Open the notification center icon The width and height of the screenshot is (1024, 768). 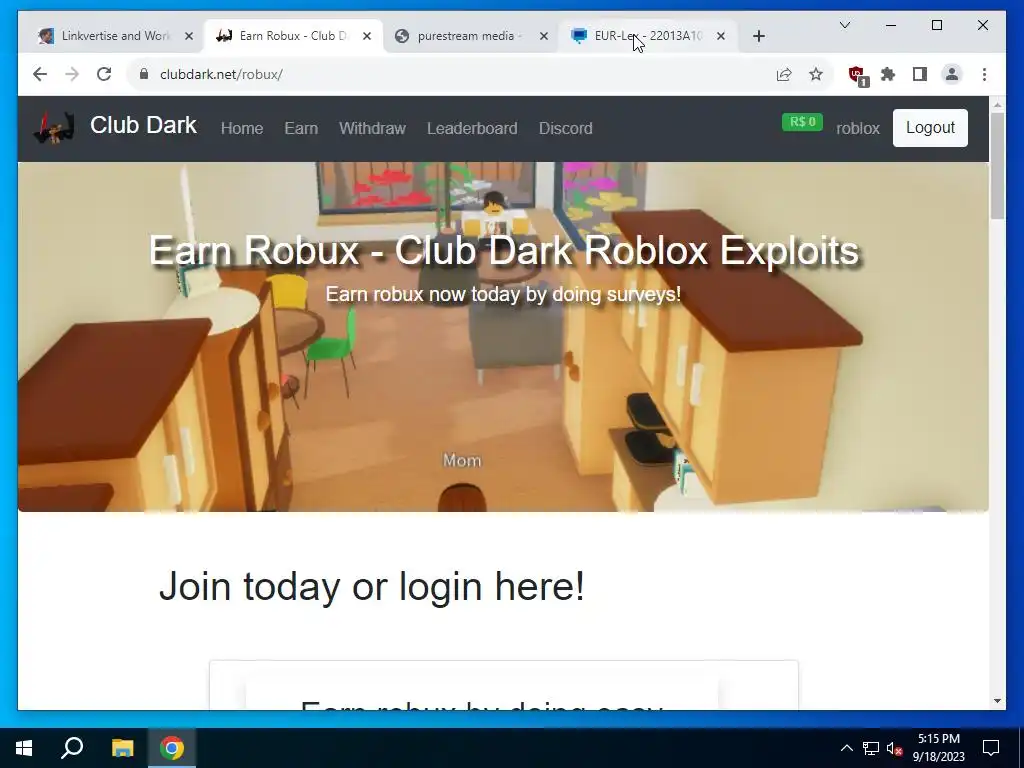pyautogui.click(x=991, y=748)
